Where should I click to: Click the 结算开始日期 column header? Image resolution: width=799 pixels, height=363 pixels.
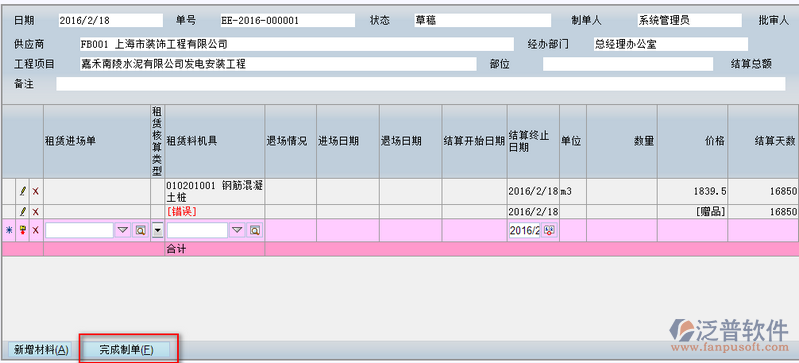(x=474, y=141)
